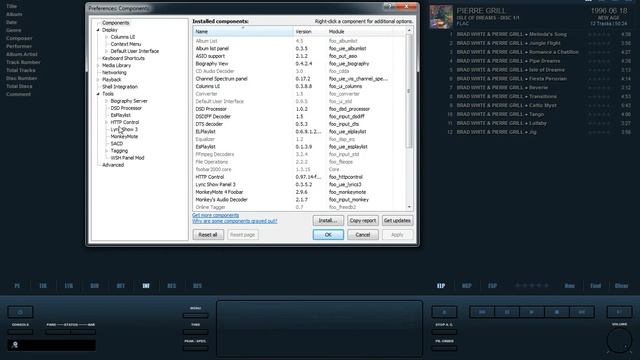Click the Cancel button in Preferences

tap(362, 235)
